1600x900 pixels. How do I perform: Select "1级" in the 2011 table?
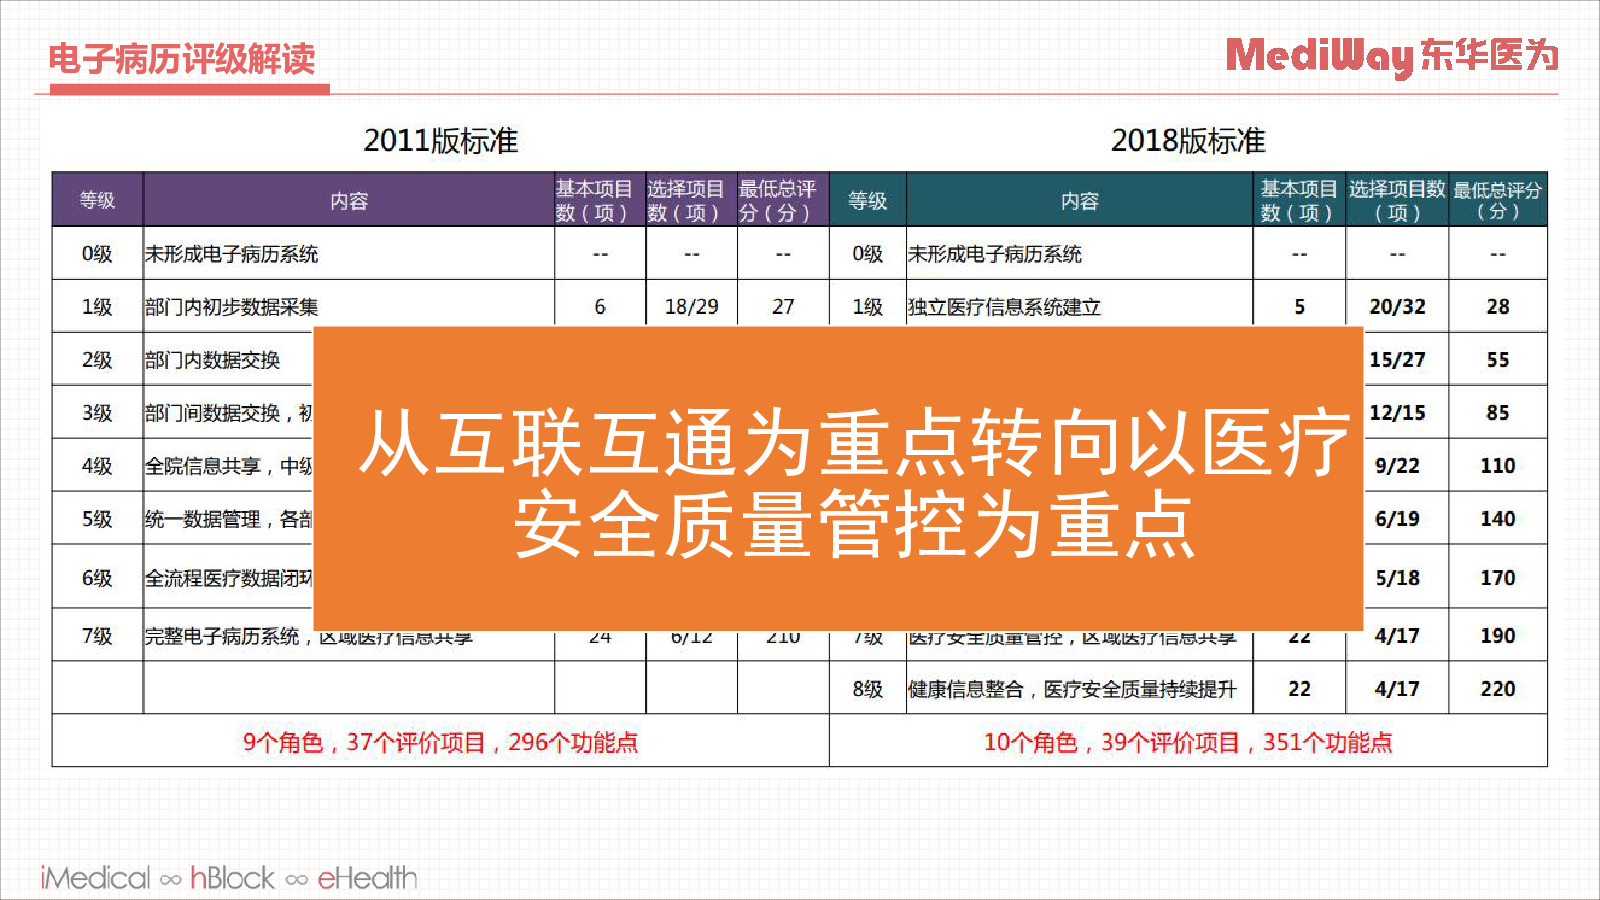point(97,307)
